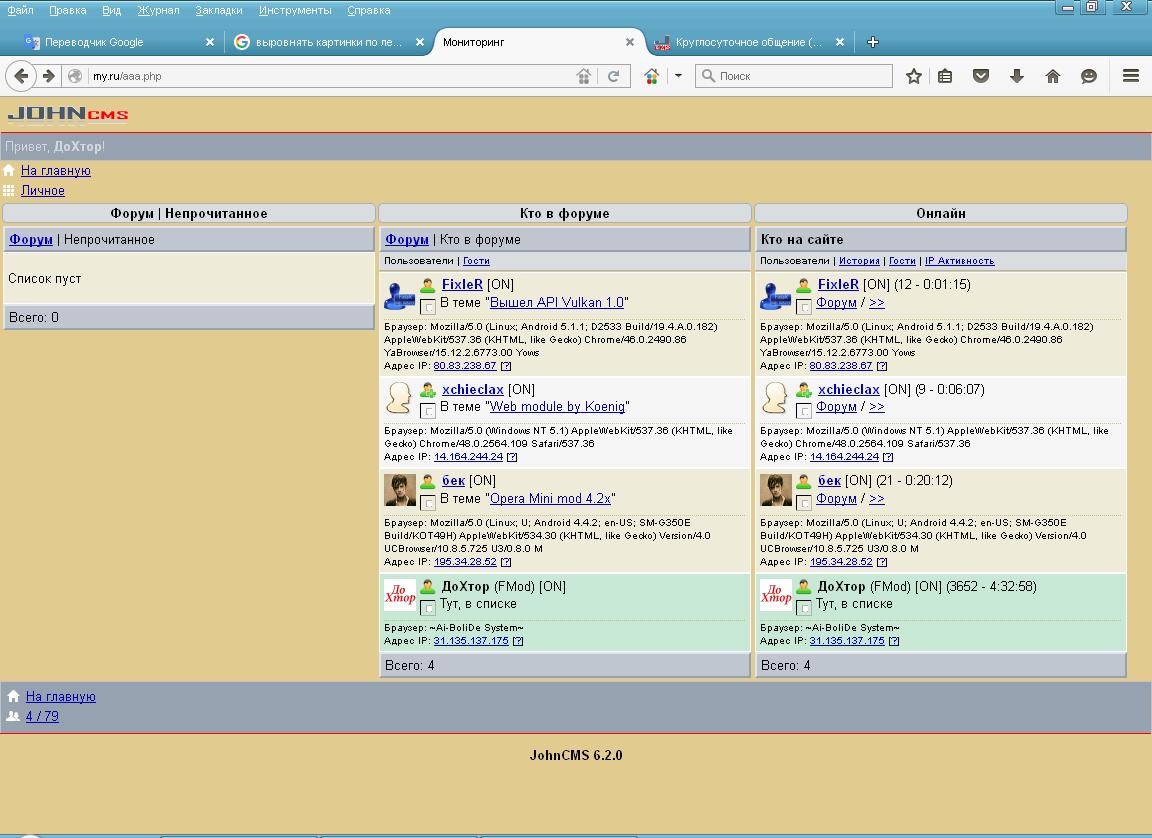Screen dimensions: 1152x838
Task: Click the online counter link 4 / 79
Action: click(x=42, y=716)
